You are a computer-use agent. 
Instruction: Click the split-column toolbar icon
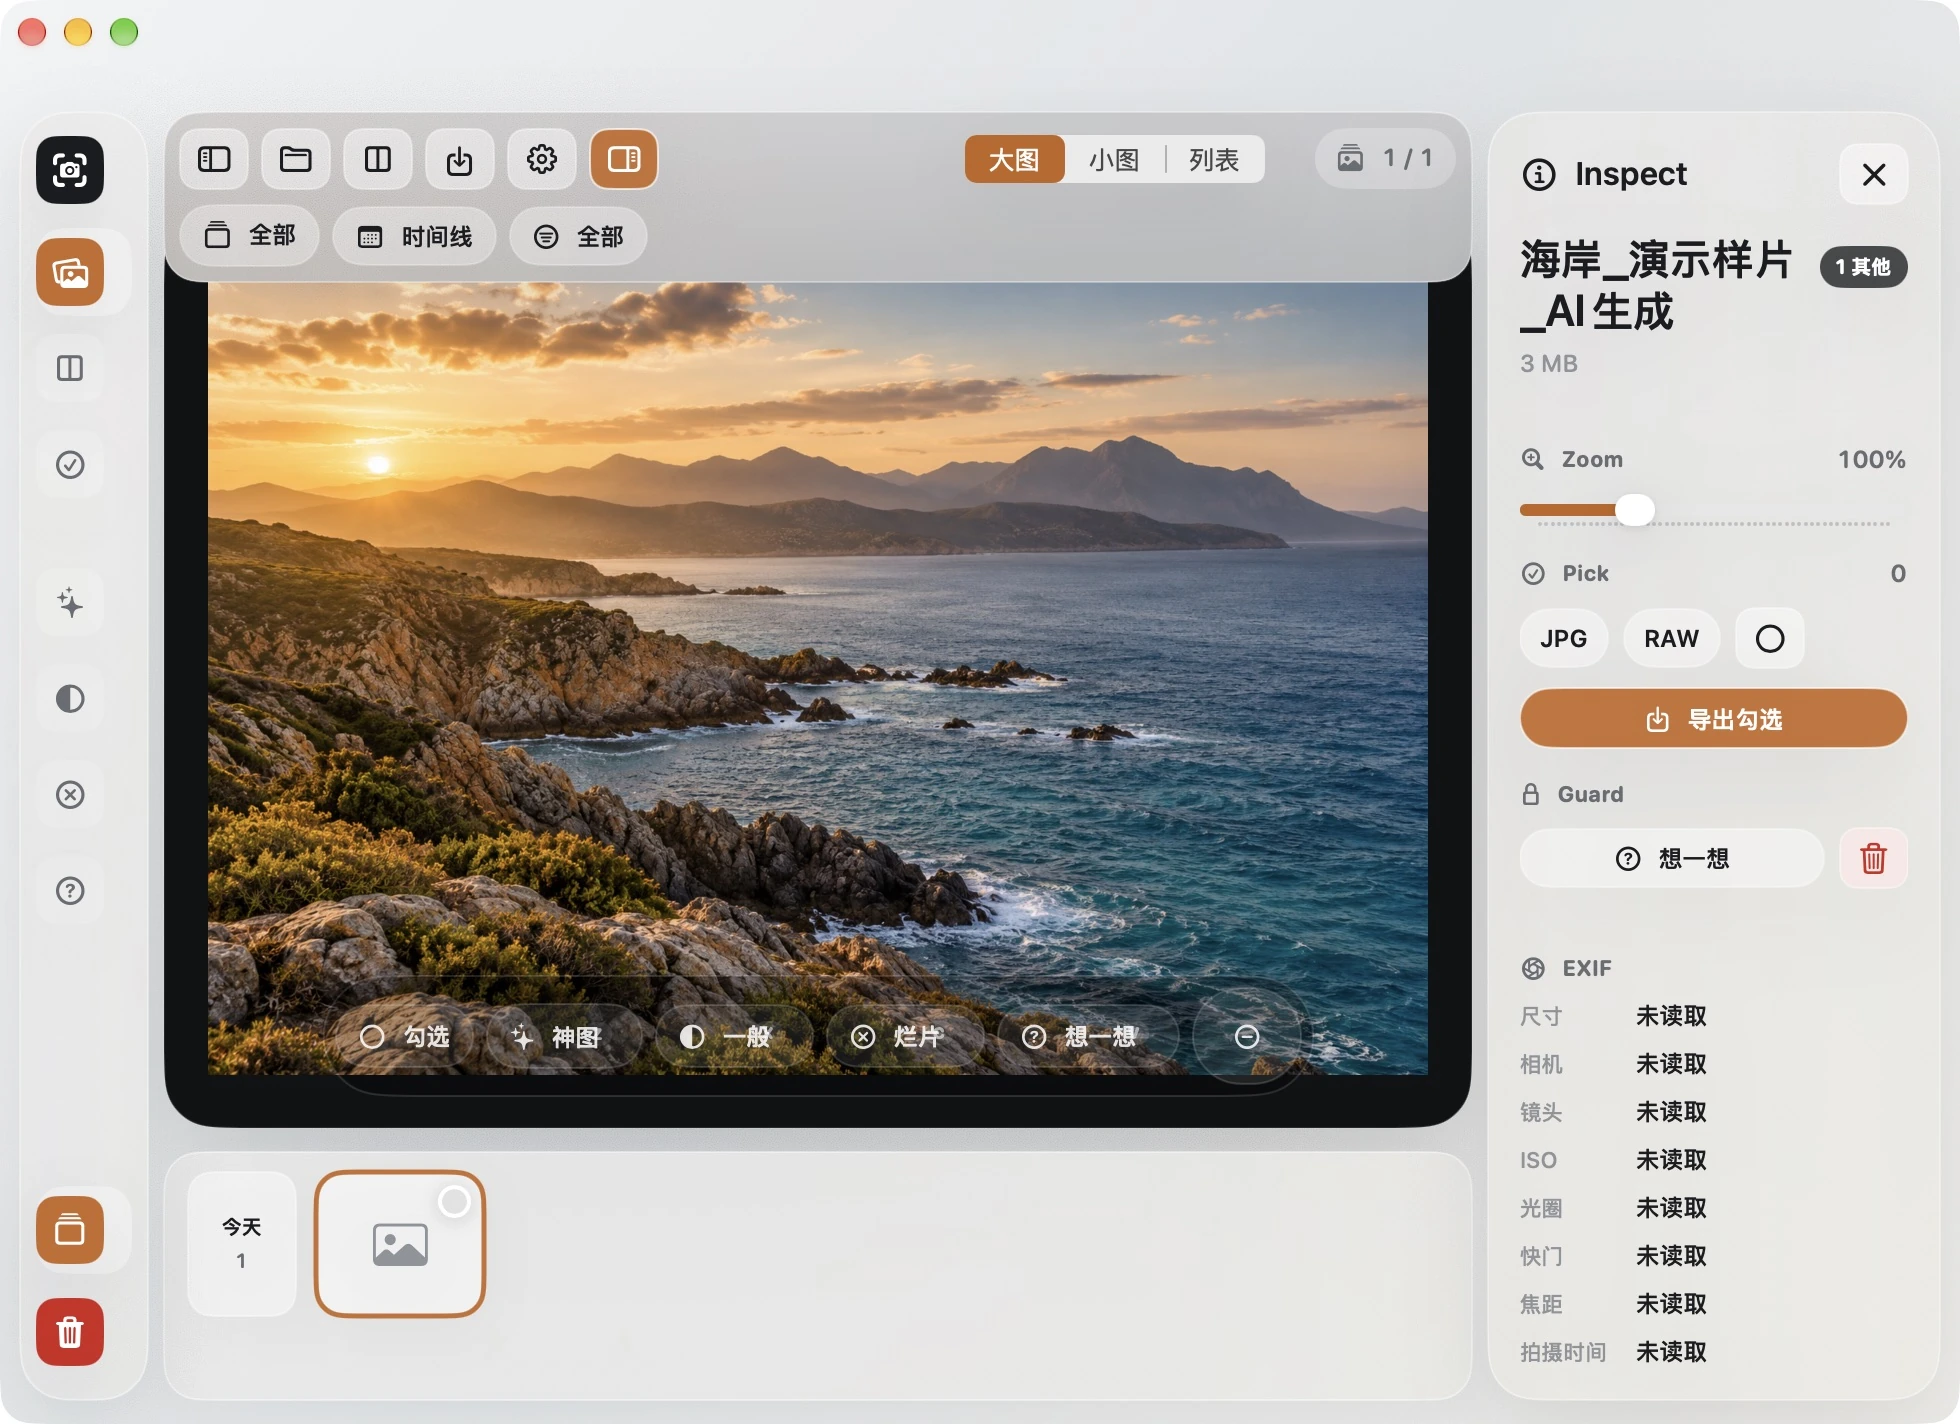(x=378, y=159)
